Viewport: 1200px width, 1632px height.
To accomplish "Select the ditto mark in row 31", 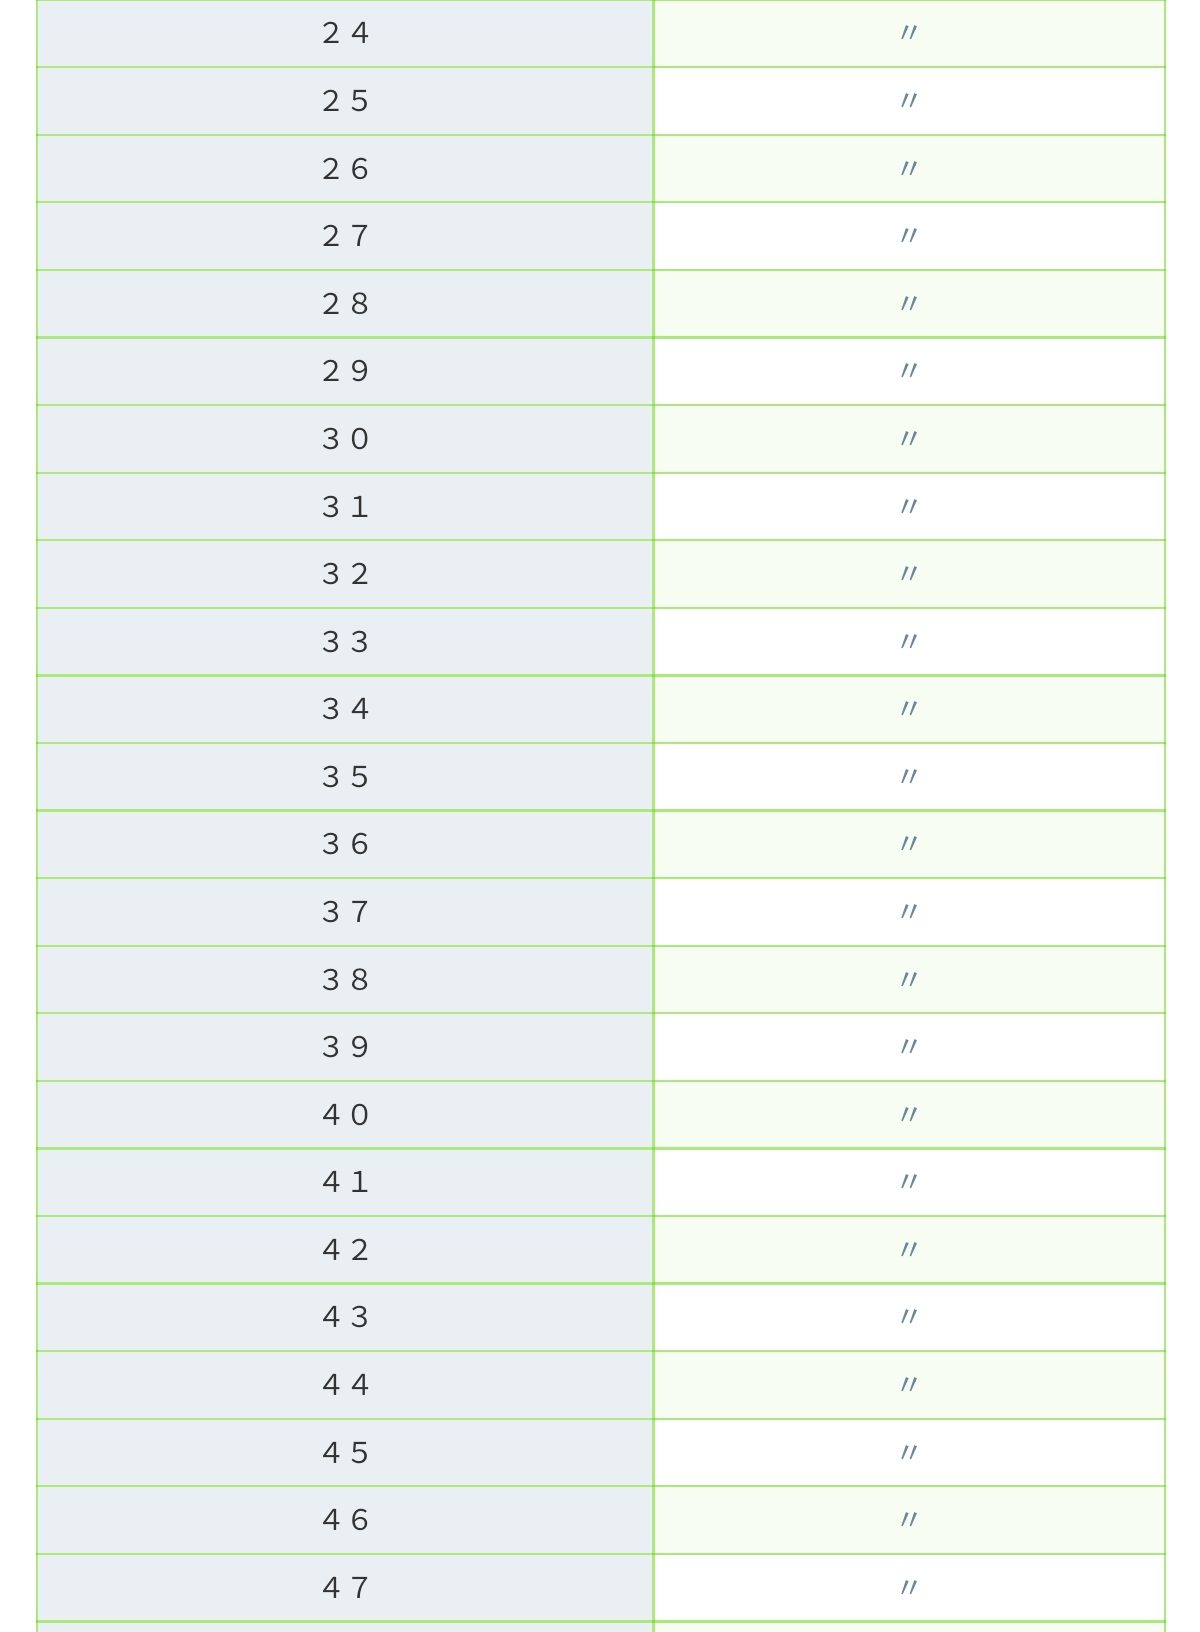I will 909,506.
